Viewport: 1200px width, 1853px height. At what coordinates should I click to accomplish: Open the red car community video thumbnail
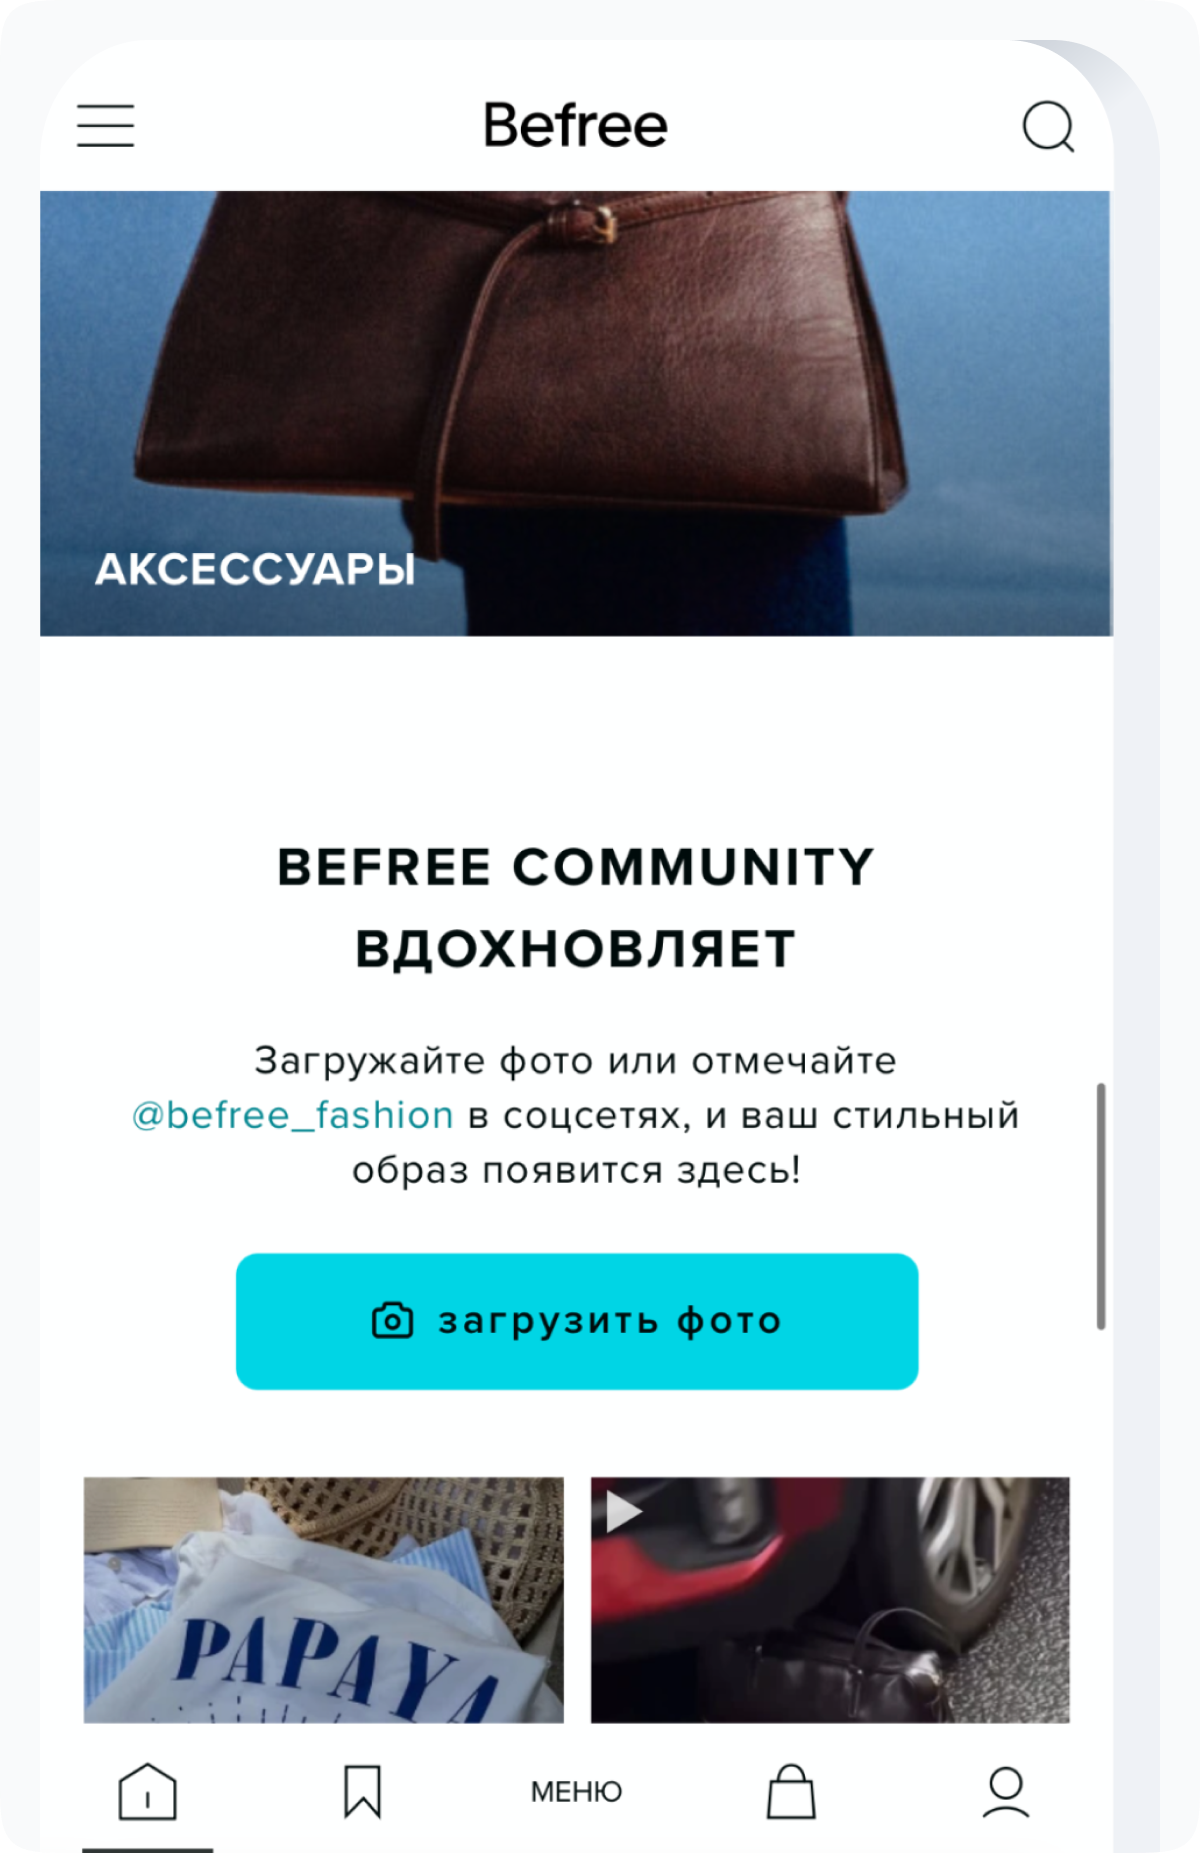pyautogui.click(x=830, y=1599)
